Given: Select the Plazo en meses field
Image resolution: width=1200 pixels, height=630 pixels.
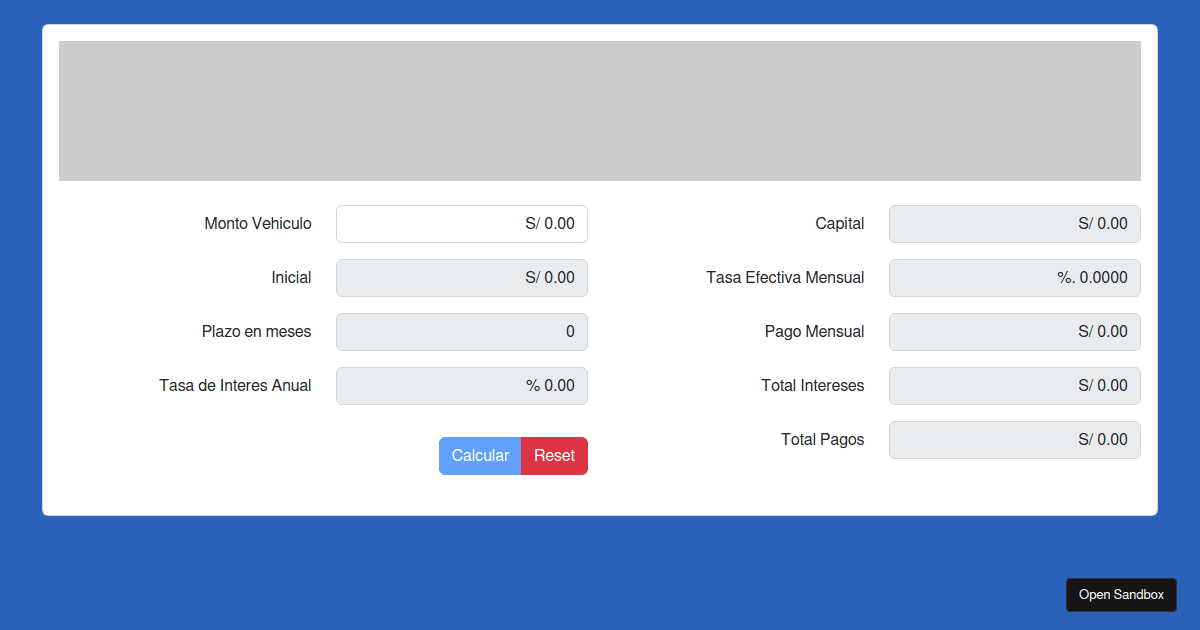Looking at the screenshot, I should tap(461, 332).
